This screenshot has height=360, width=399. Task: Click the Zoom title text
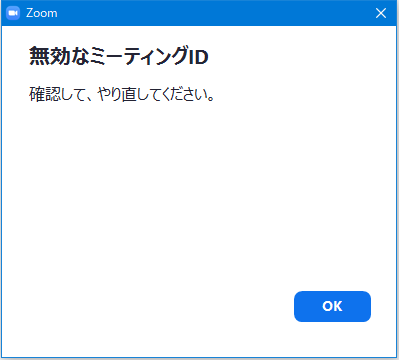click(x=42, y=13)
